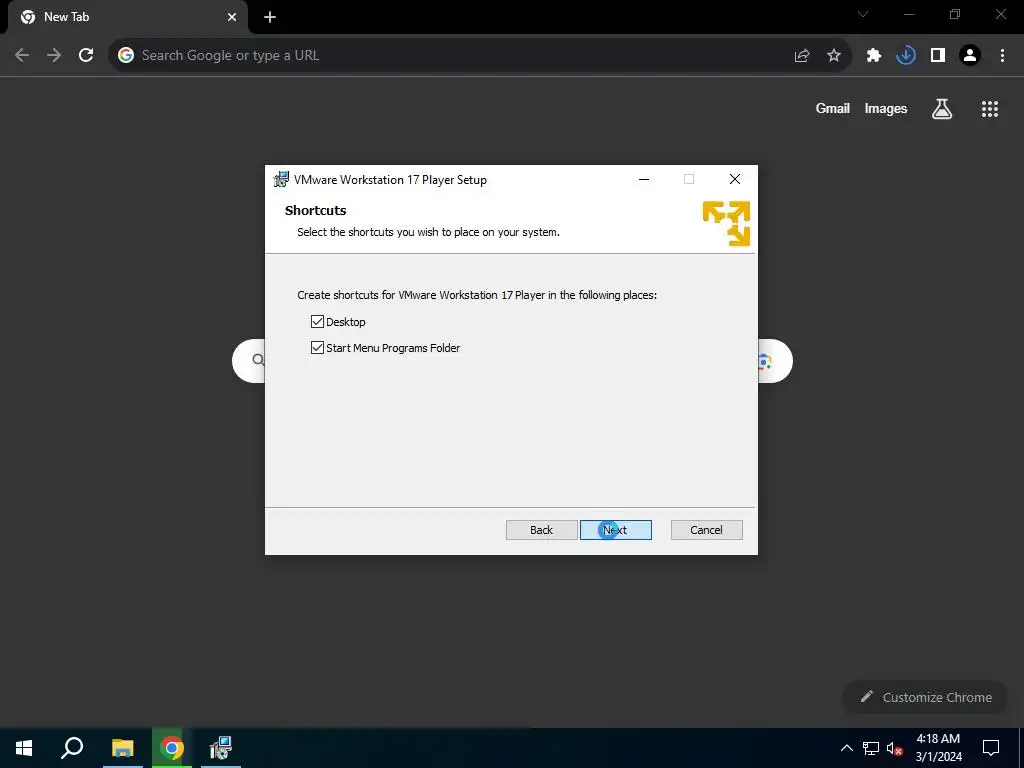The width and height of the screenshot is (1024, 768).
Task: Click VMware installer icon in dialog title
Action: tap(281, 179)
